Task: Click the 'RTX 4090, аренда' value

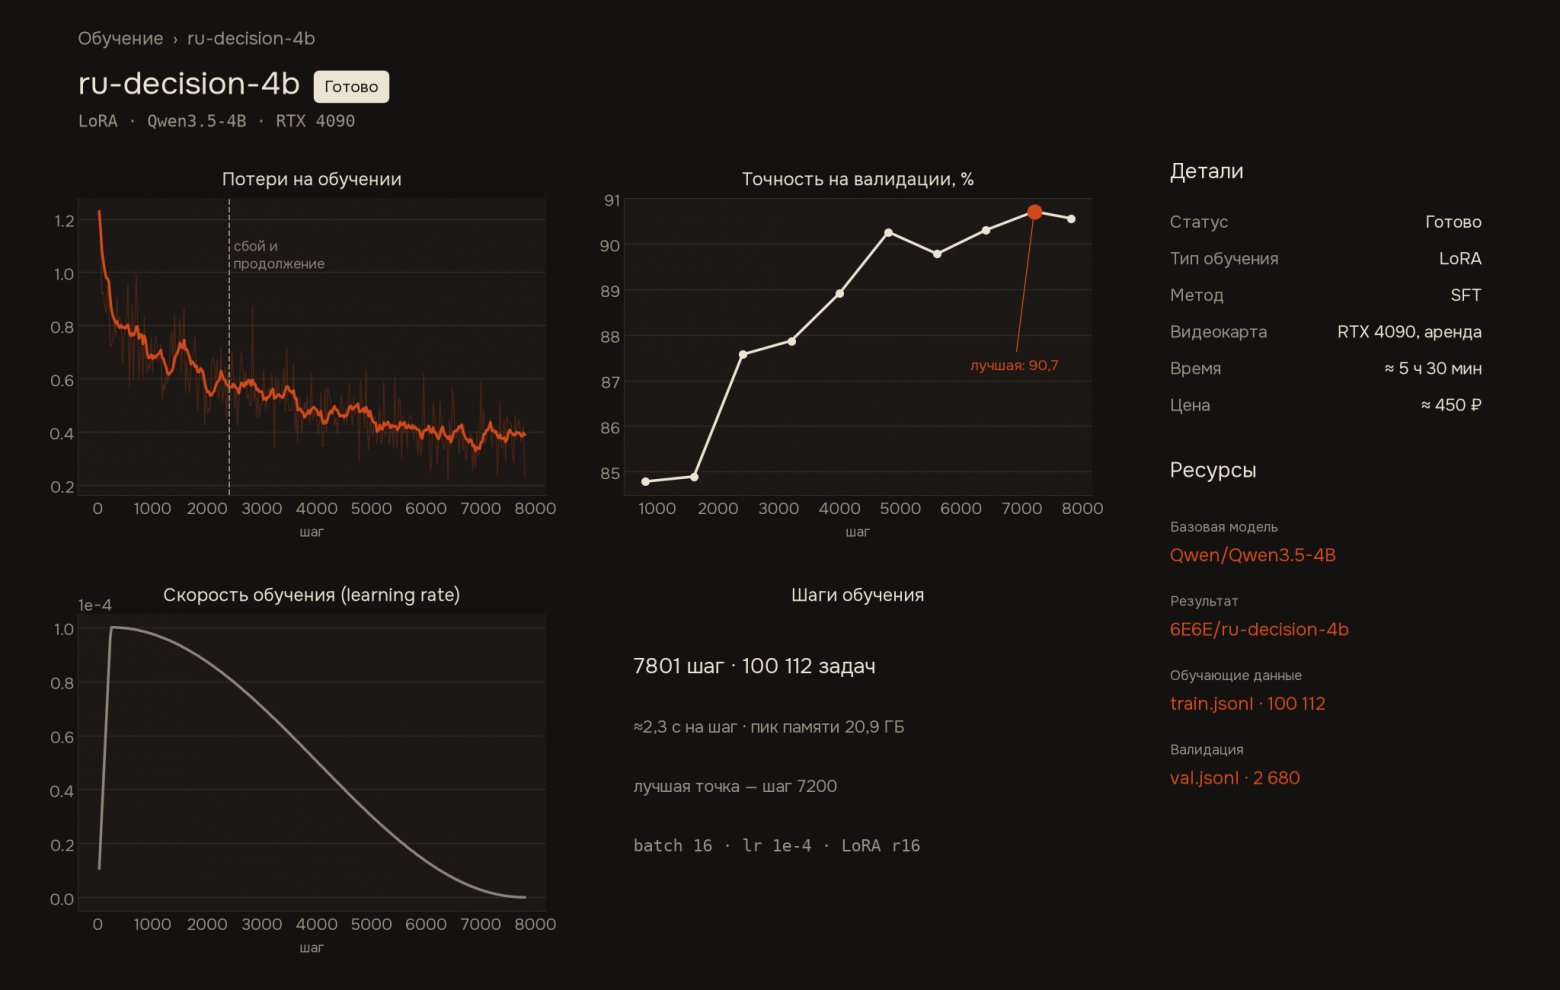Action: pyautogui.click(x=1409, y=332)
